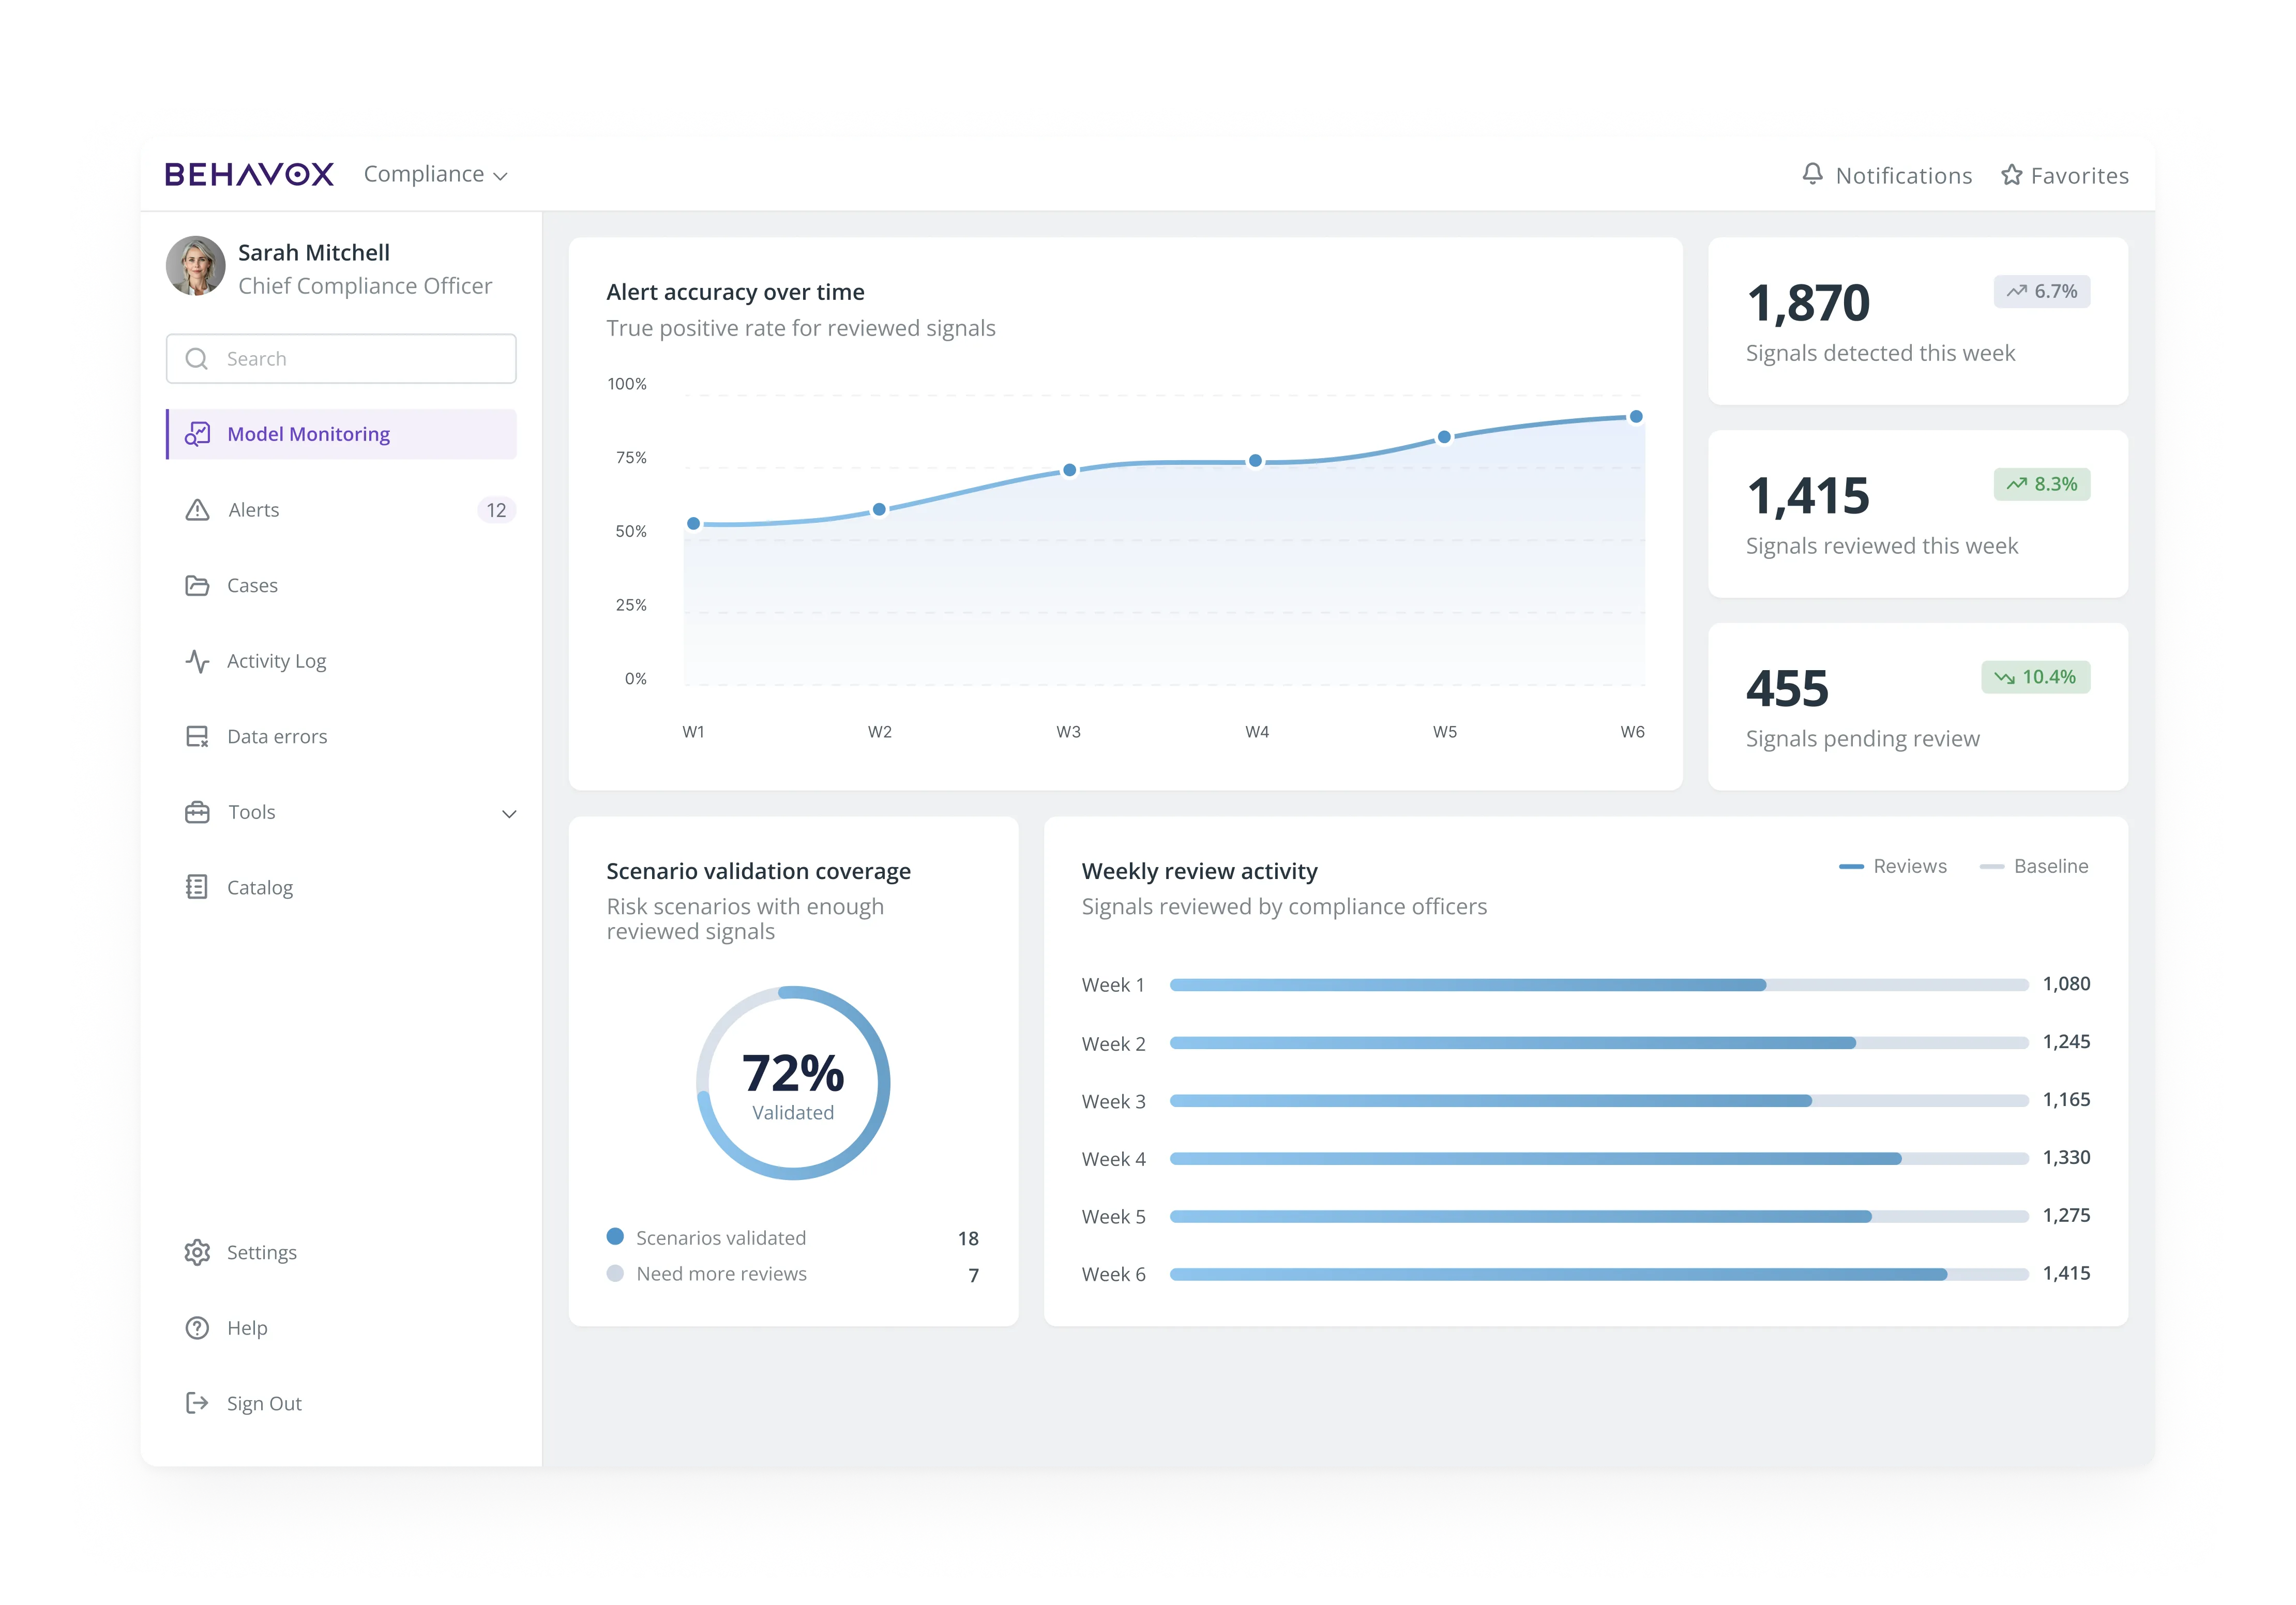Click the magnifier icon in Search
Image resolution: width=2296 pixels, height=1605 pixels.
(x=197, y=359)
